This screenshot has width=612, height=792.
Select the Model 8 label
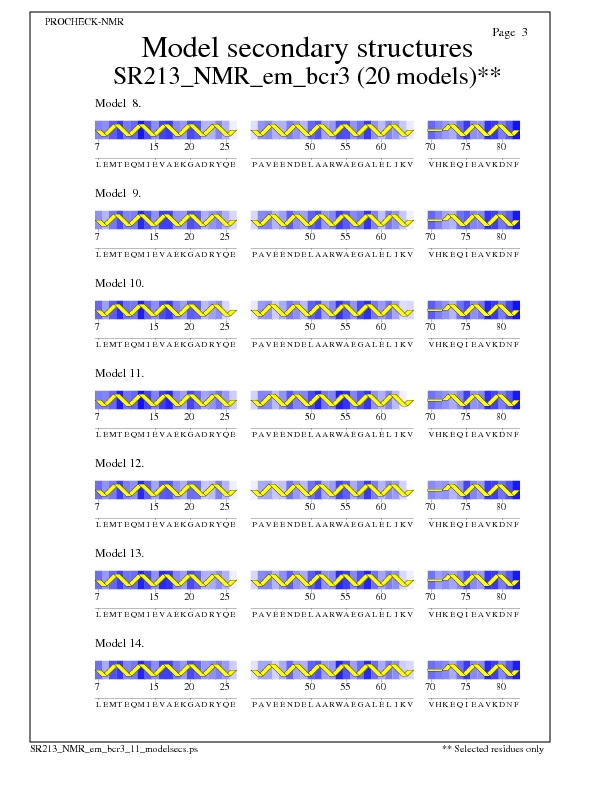pos(119,103)
